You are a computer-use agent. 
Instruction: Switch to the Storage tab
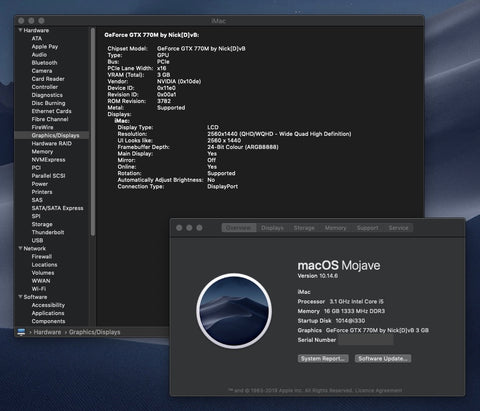[304, 228]
